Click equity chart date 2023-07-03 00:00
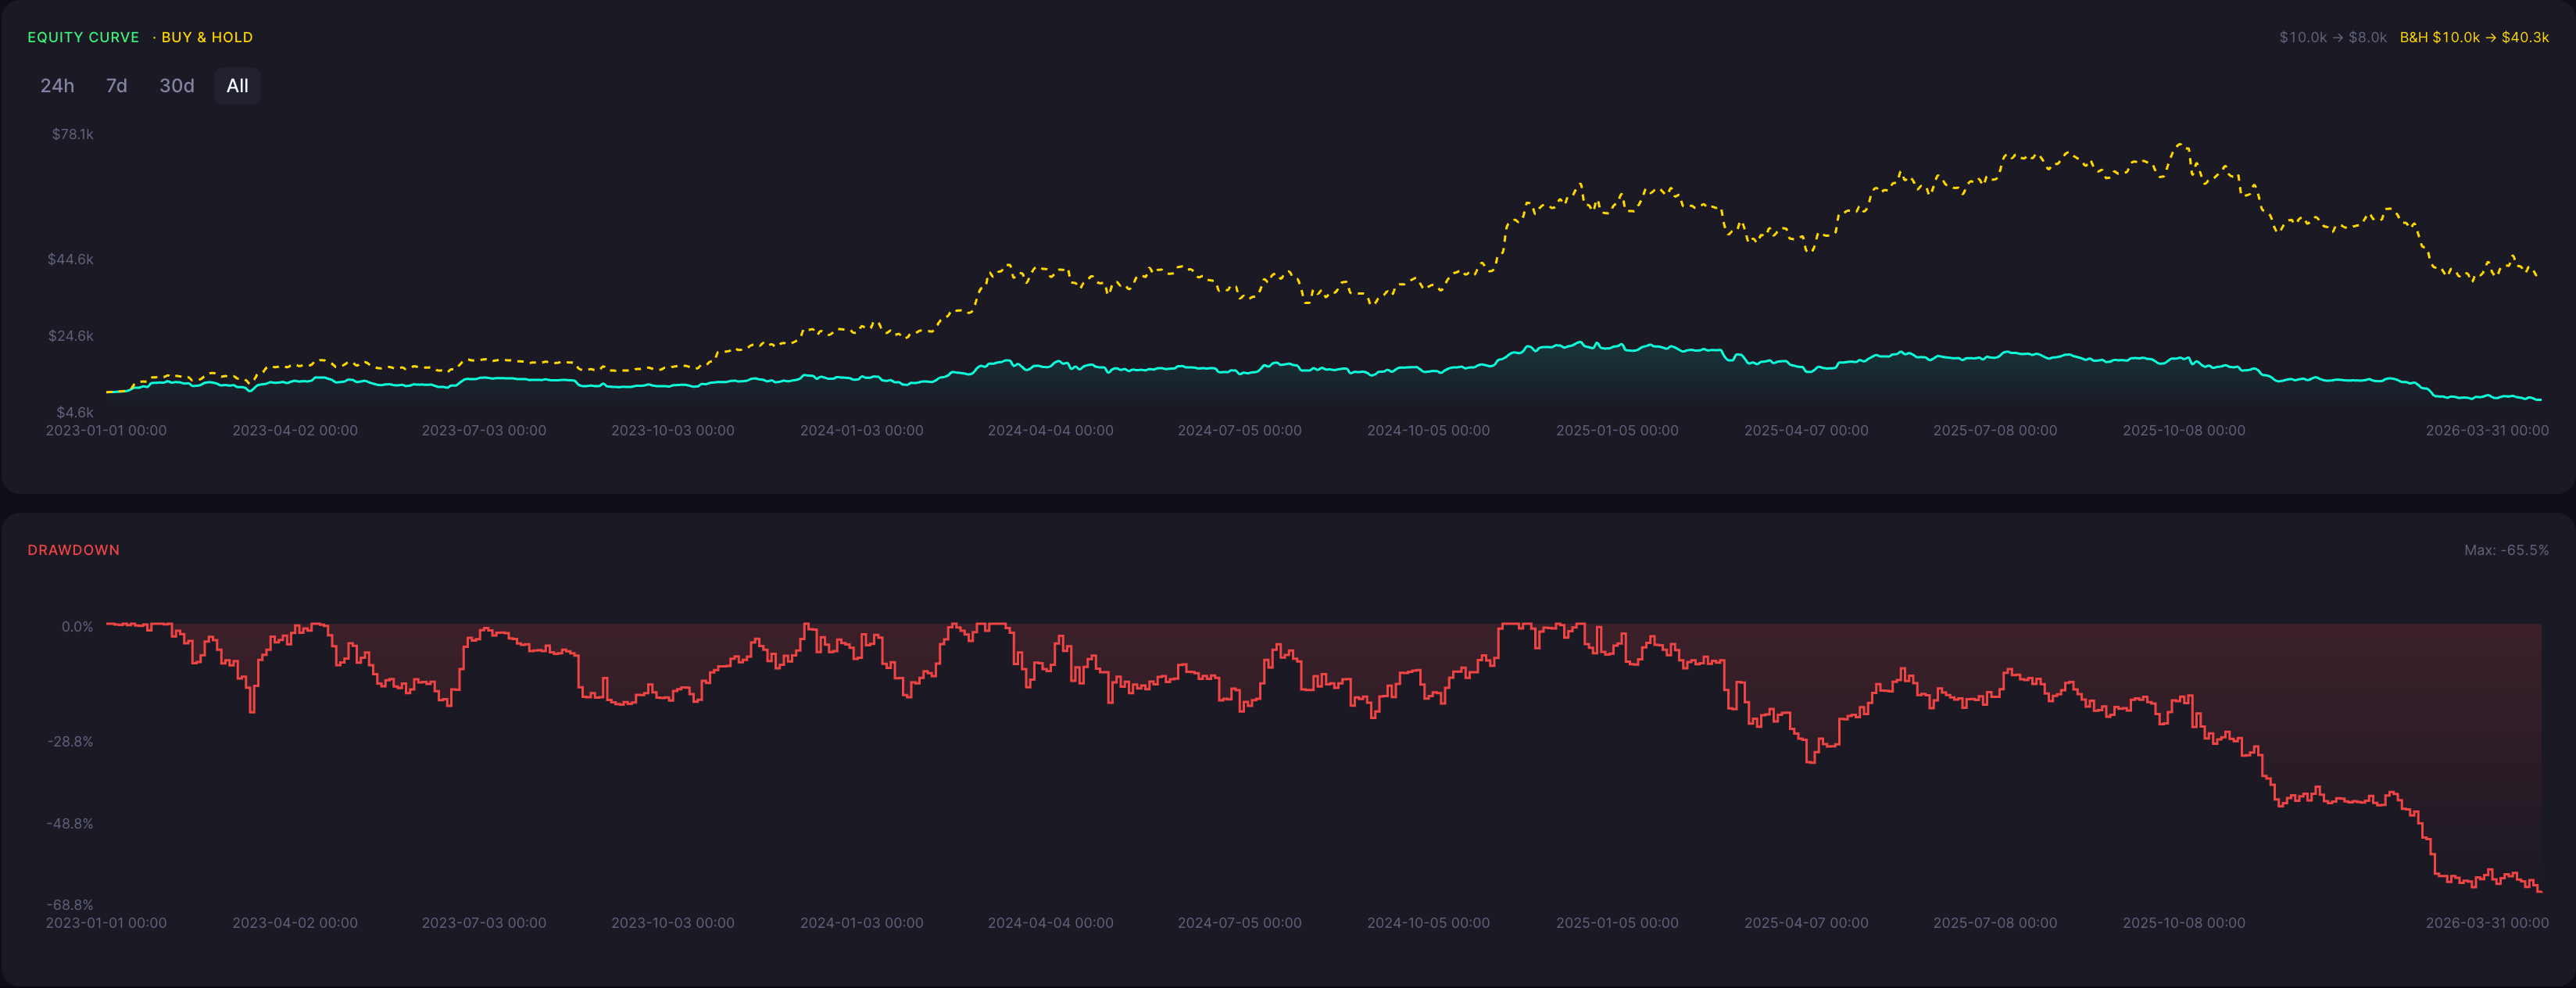This screenshot has height=988, width=2576. [x=484, y=431]
